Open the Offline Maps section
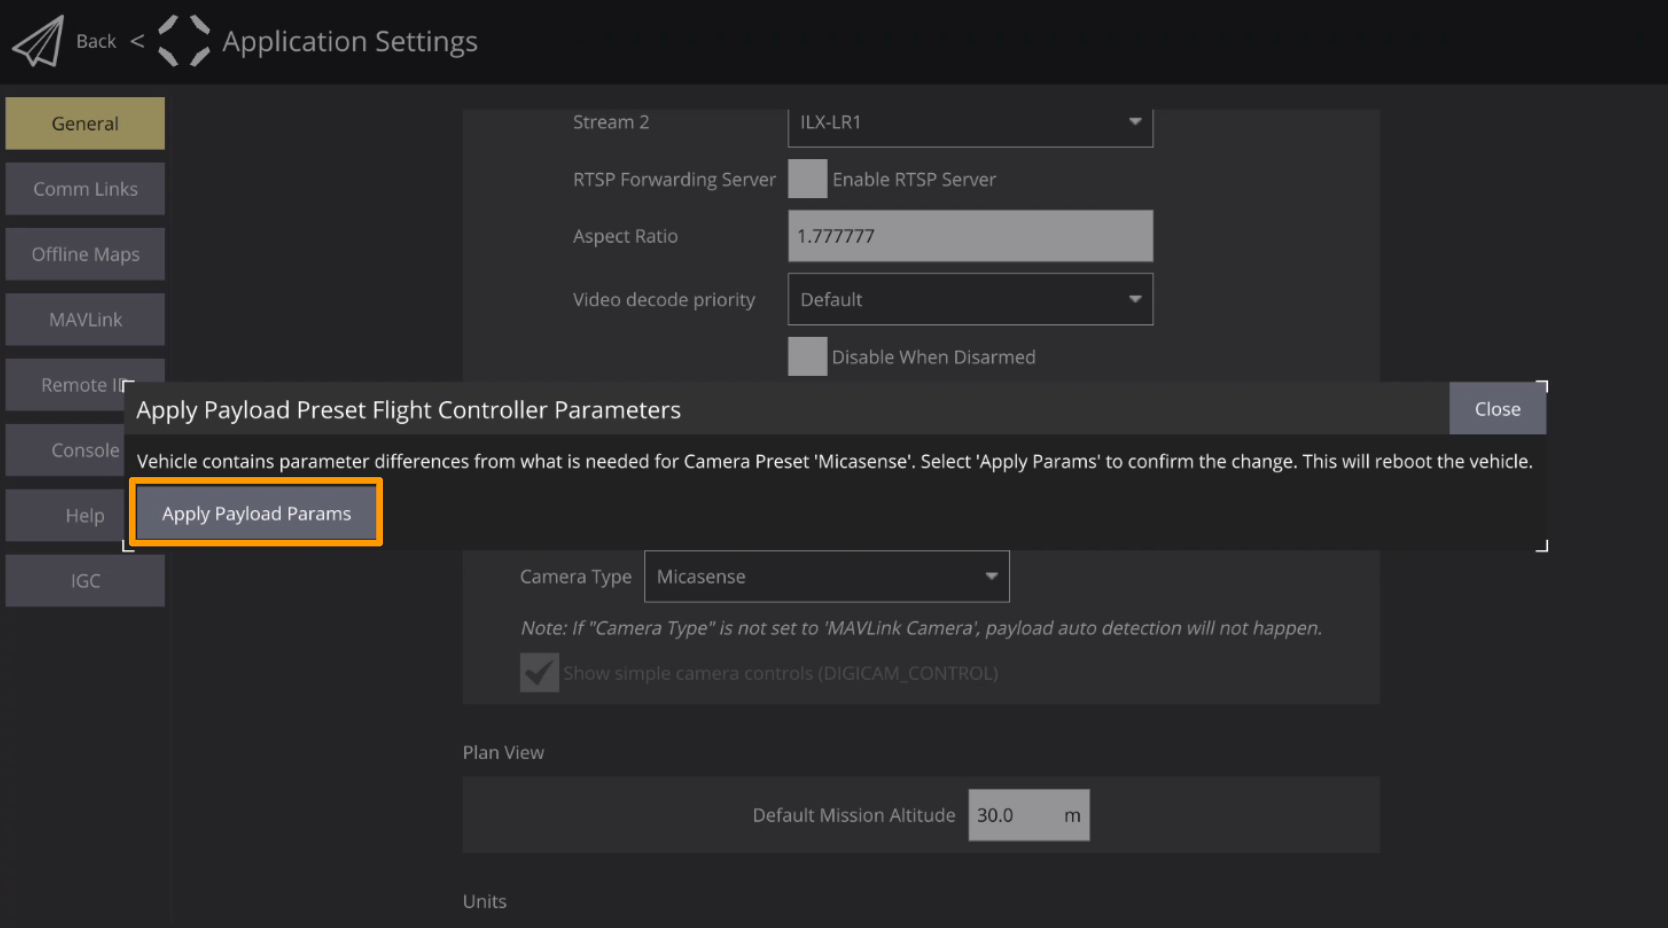 (85, 254)
